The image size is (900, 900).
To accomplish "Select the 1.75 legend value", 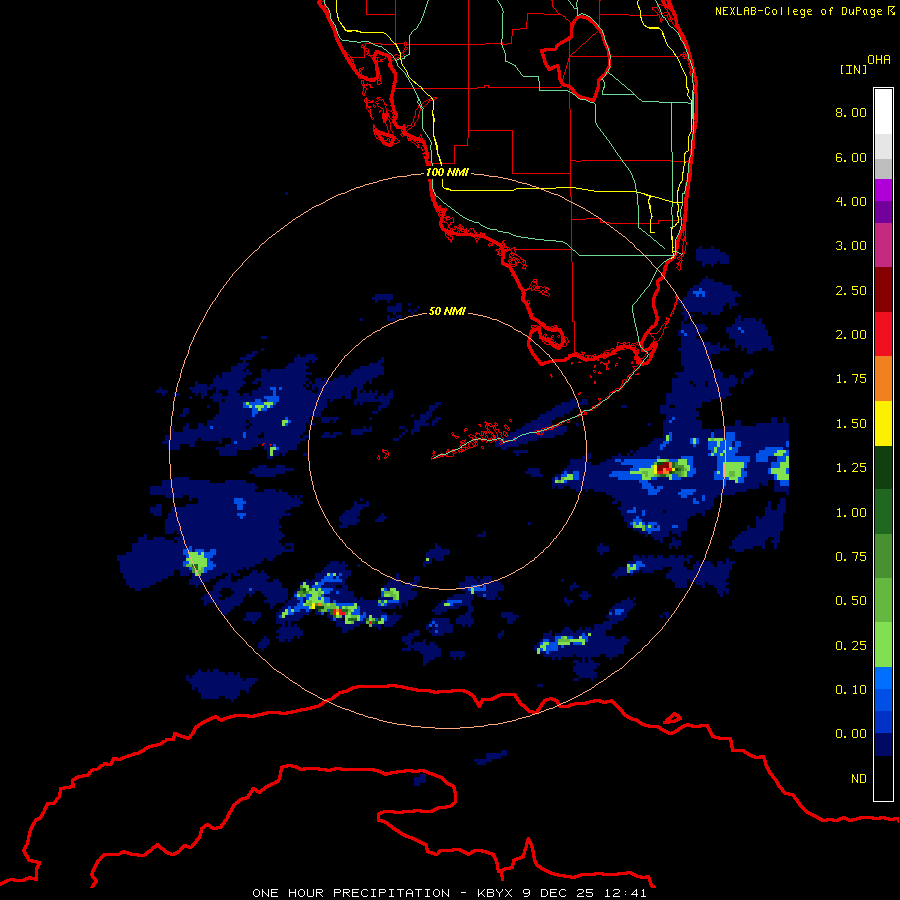I will click(x=851, y=379).
